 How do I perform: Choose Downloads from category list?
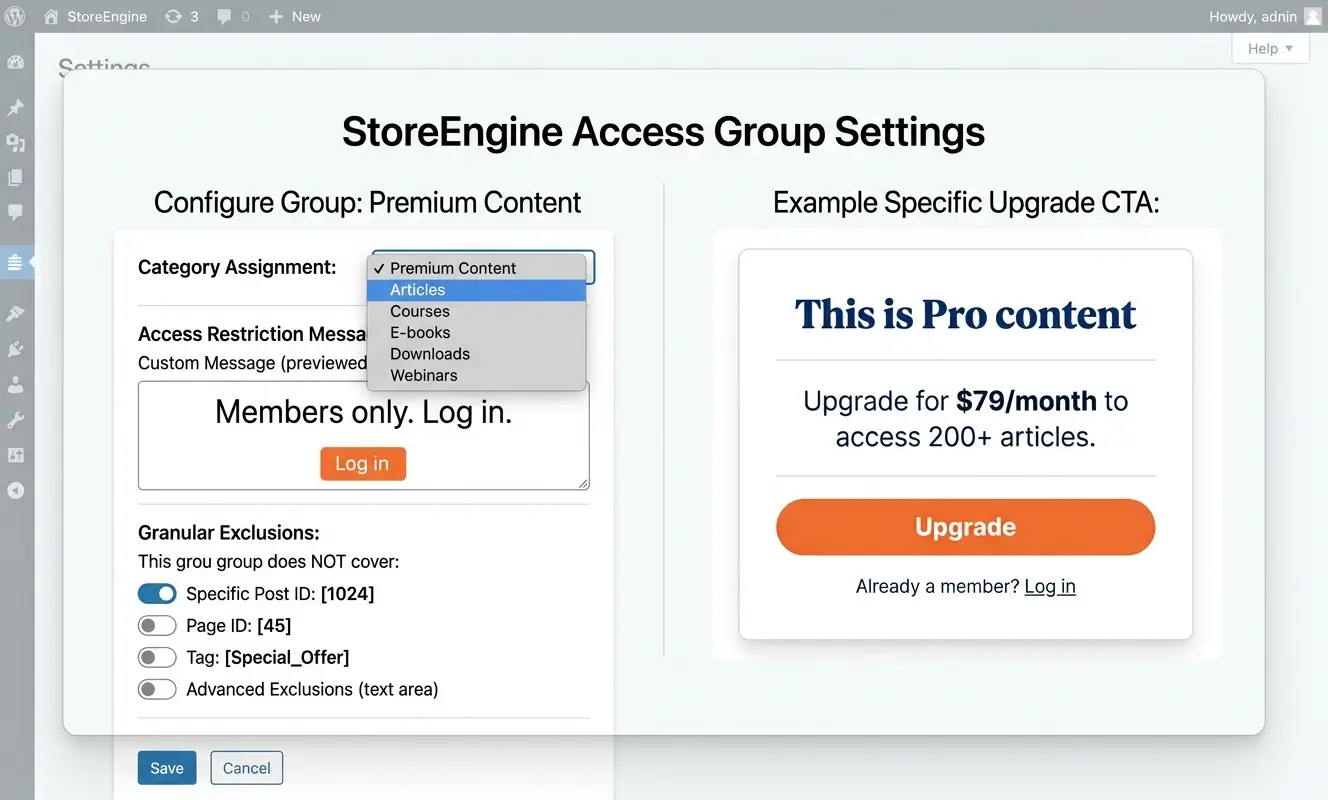476,354
